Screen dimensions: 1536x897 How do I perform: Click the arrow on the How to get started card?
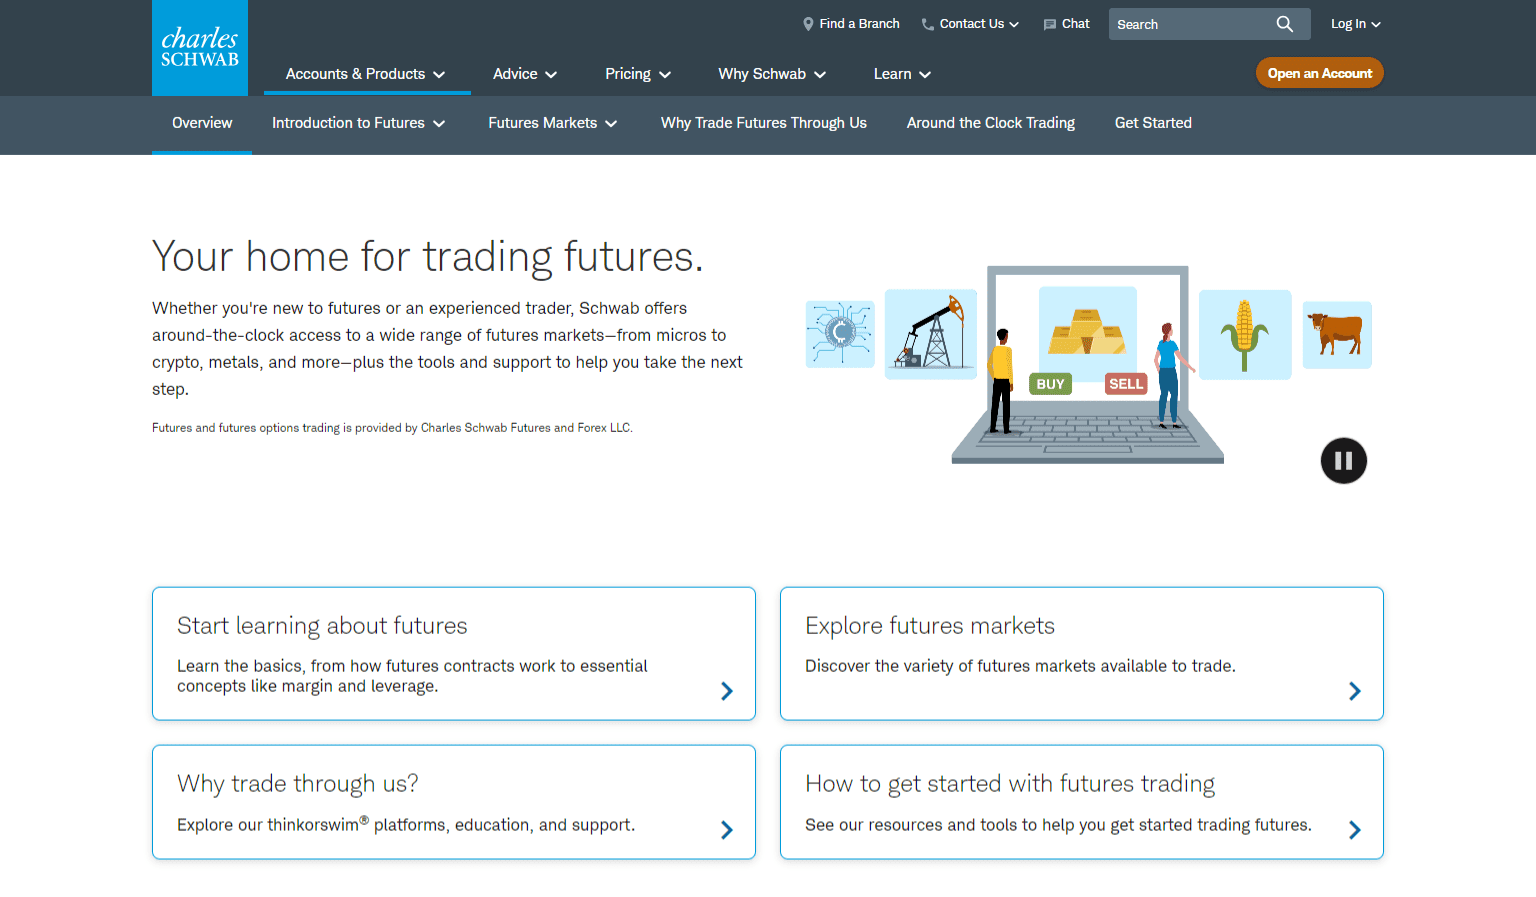1355,829
